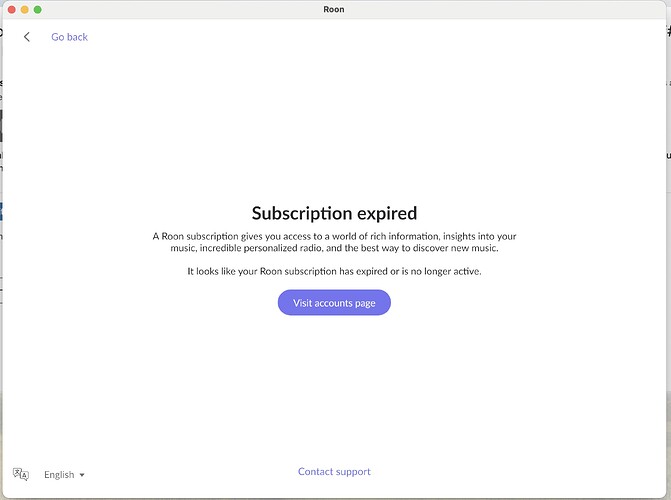Follow the Go back link

point(69,37)
